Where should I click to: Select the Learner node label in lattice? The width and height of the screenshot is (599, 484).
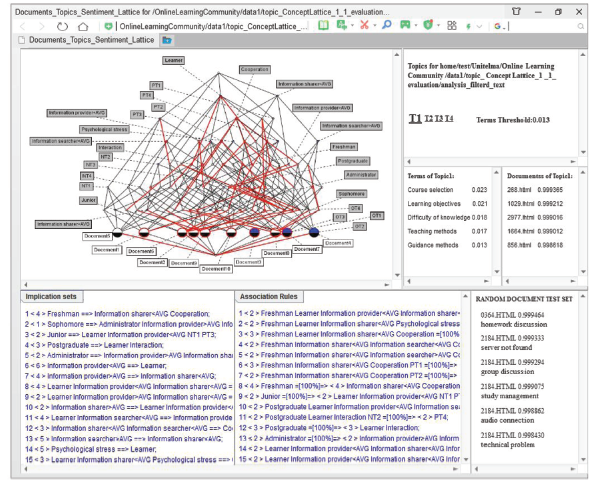(x=174, y=60)
